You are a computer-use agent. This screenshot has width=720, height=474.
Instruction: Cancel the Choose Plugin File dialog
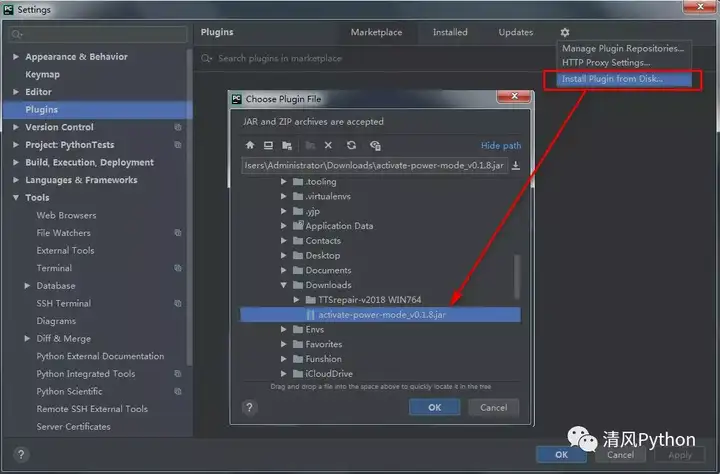[x=494, y=407]
